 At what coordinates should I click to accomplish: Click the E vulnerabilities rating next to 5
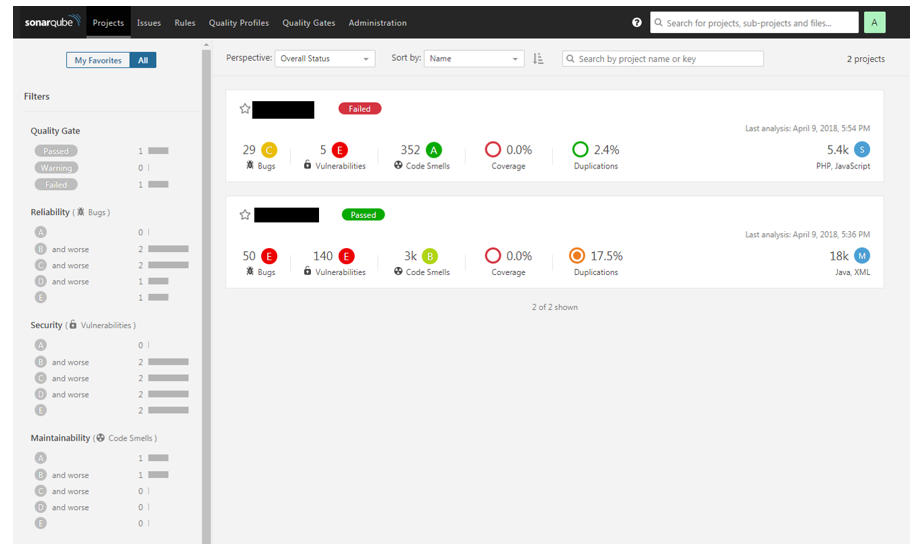[x=340, y=150]
